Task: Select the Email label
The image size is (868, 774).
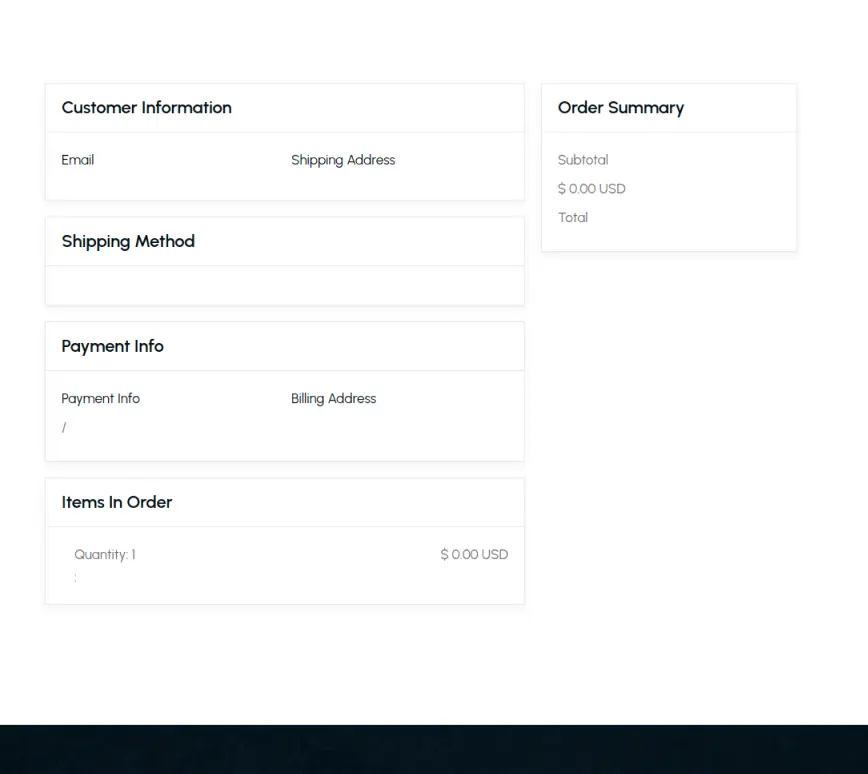Action: click(x=77, y=160)
